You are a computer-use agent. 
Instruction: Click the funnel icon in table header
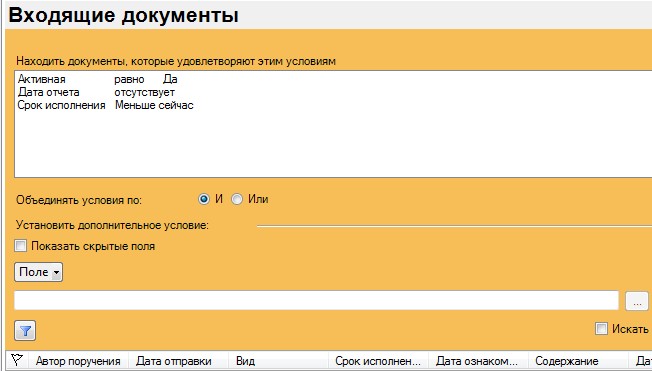tap(17, 360)
